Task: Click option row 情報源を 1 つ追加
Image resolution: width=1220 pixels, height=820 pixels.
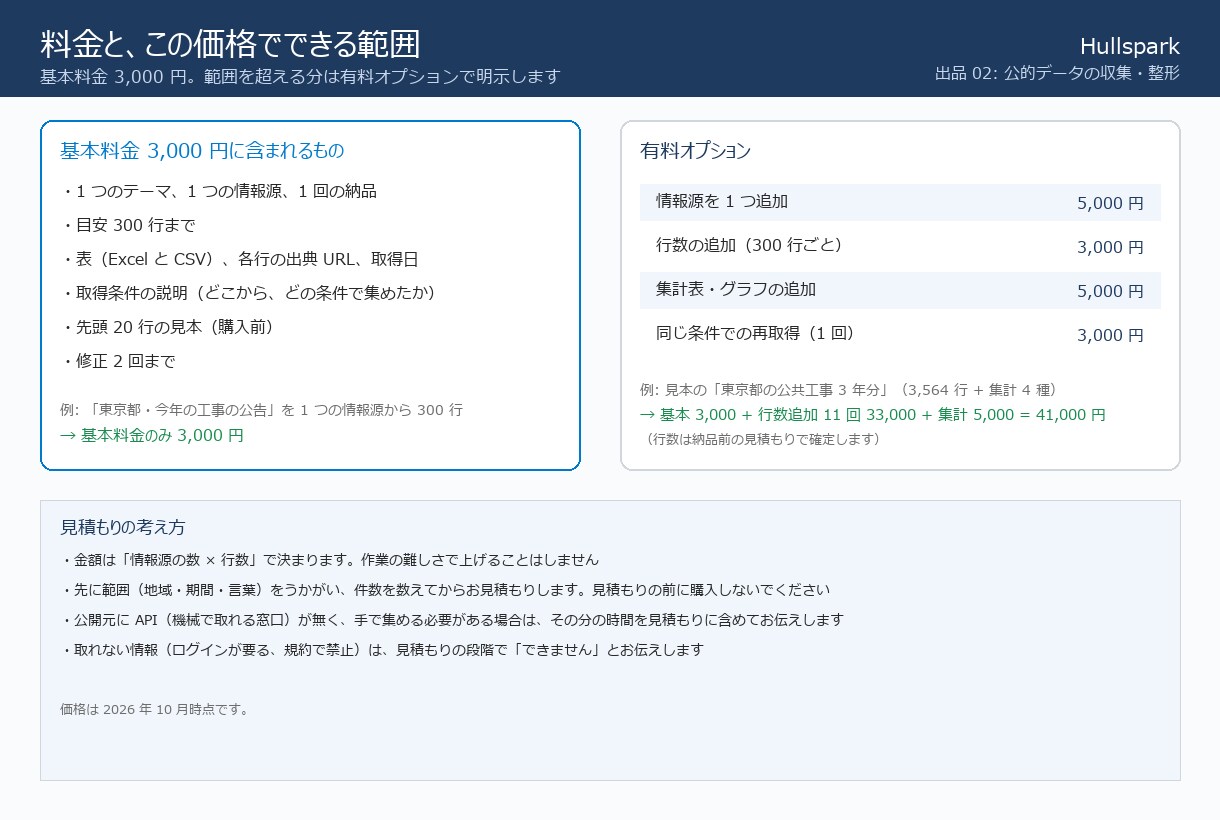Action: pyautogui.click(x=900, y=202)
